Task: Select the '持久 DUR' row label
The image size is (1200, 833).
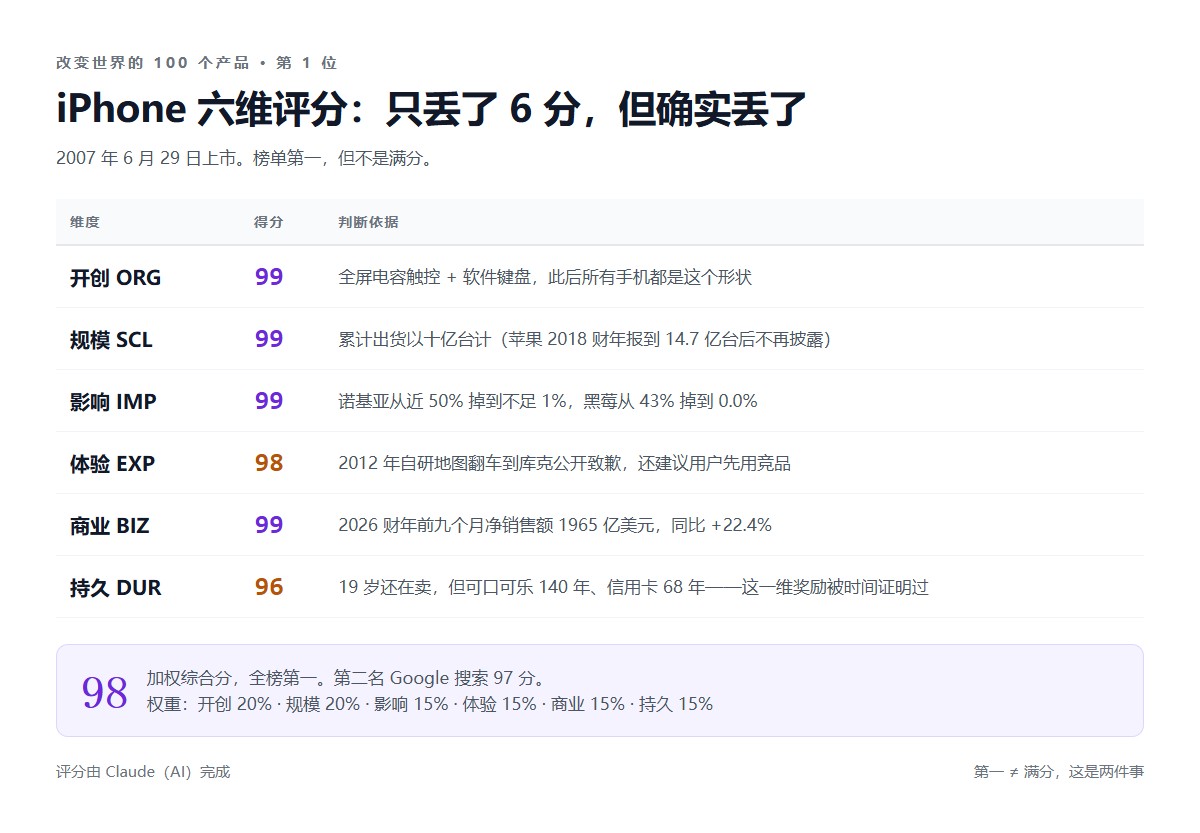Action: (x=115, y=588)
